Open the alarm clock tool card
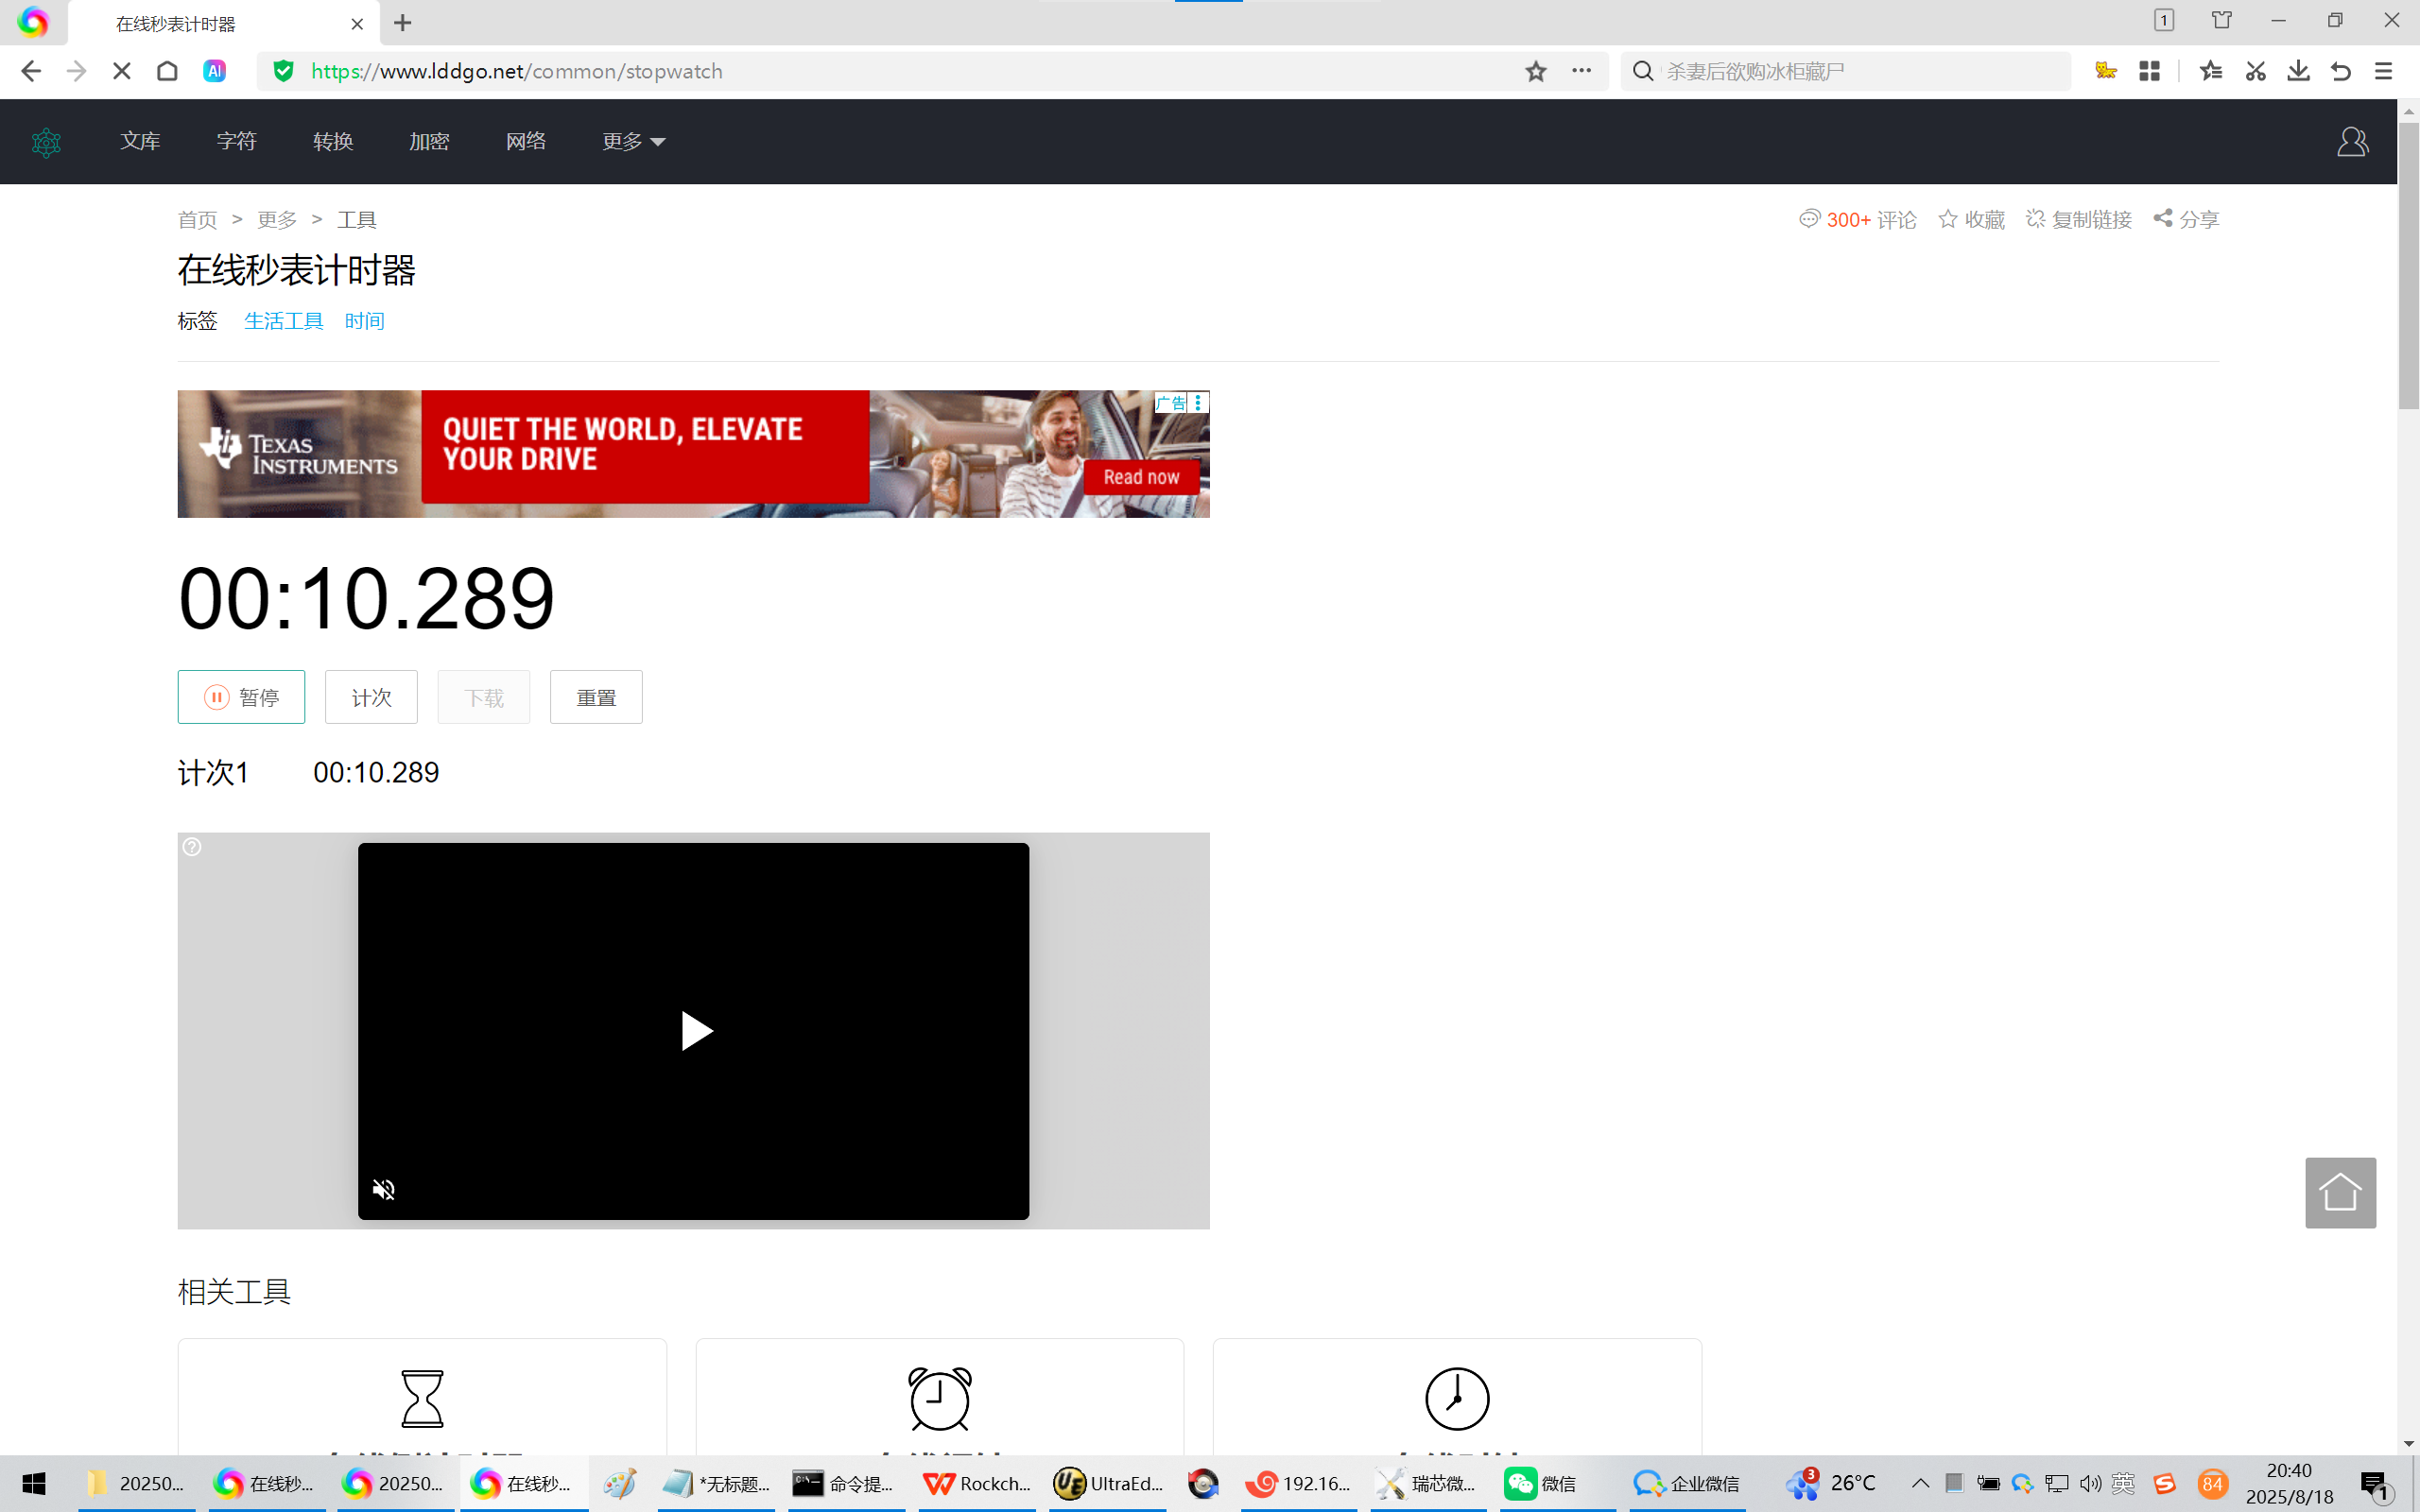 click(x=939, y=1398)
